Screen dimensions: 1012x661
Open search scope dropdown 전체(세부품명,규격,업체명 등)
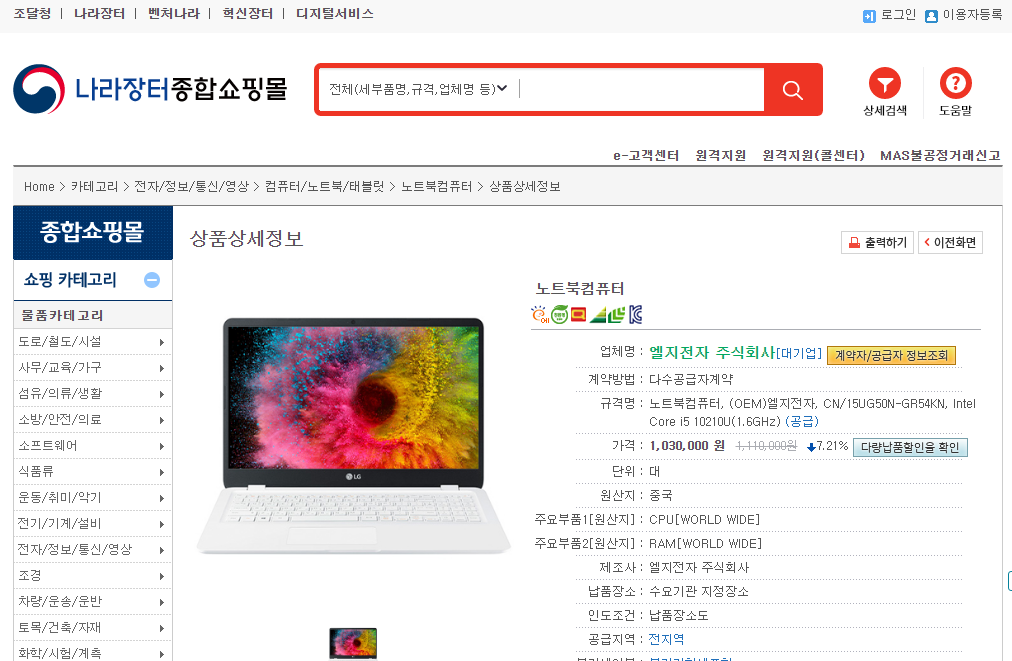tap(418, 89)
